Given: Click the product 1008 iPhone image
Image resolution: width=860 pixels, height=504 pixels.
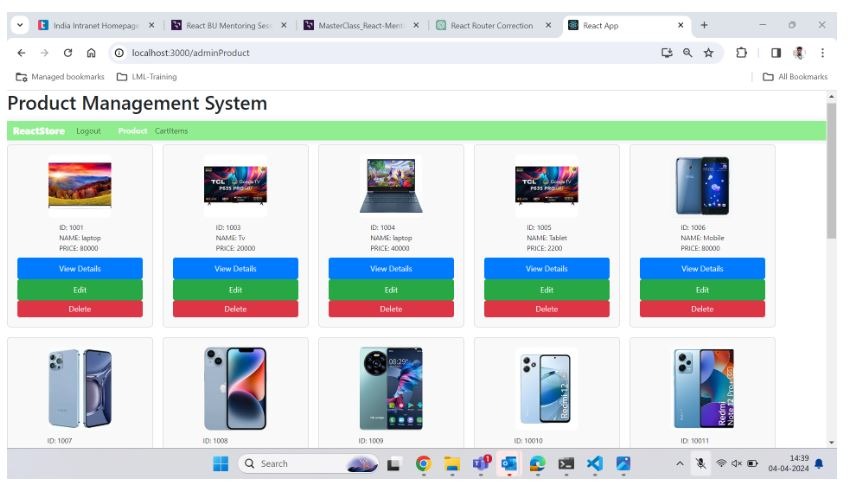Looking at the screenshot, I should pos(236,389).
